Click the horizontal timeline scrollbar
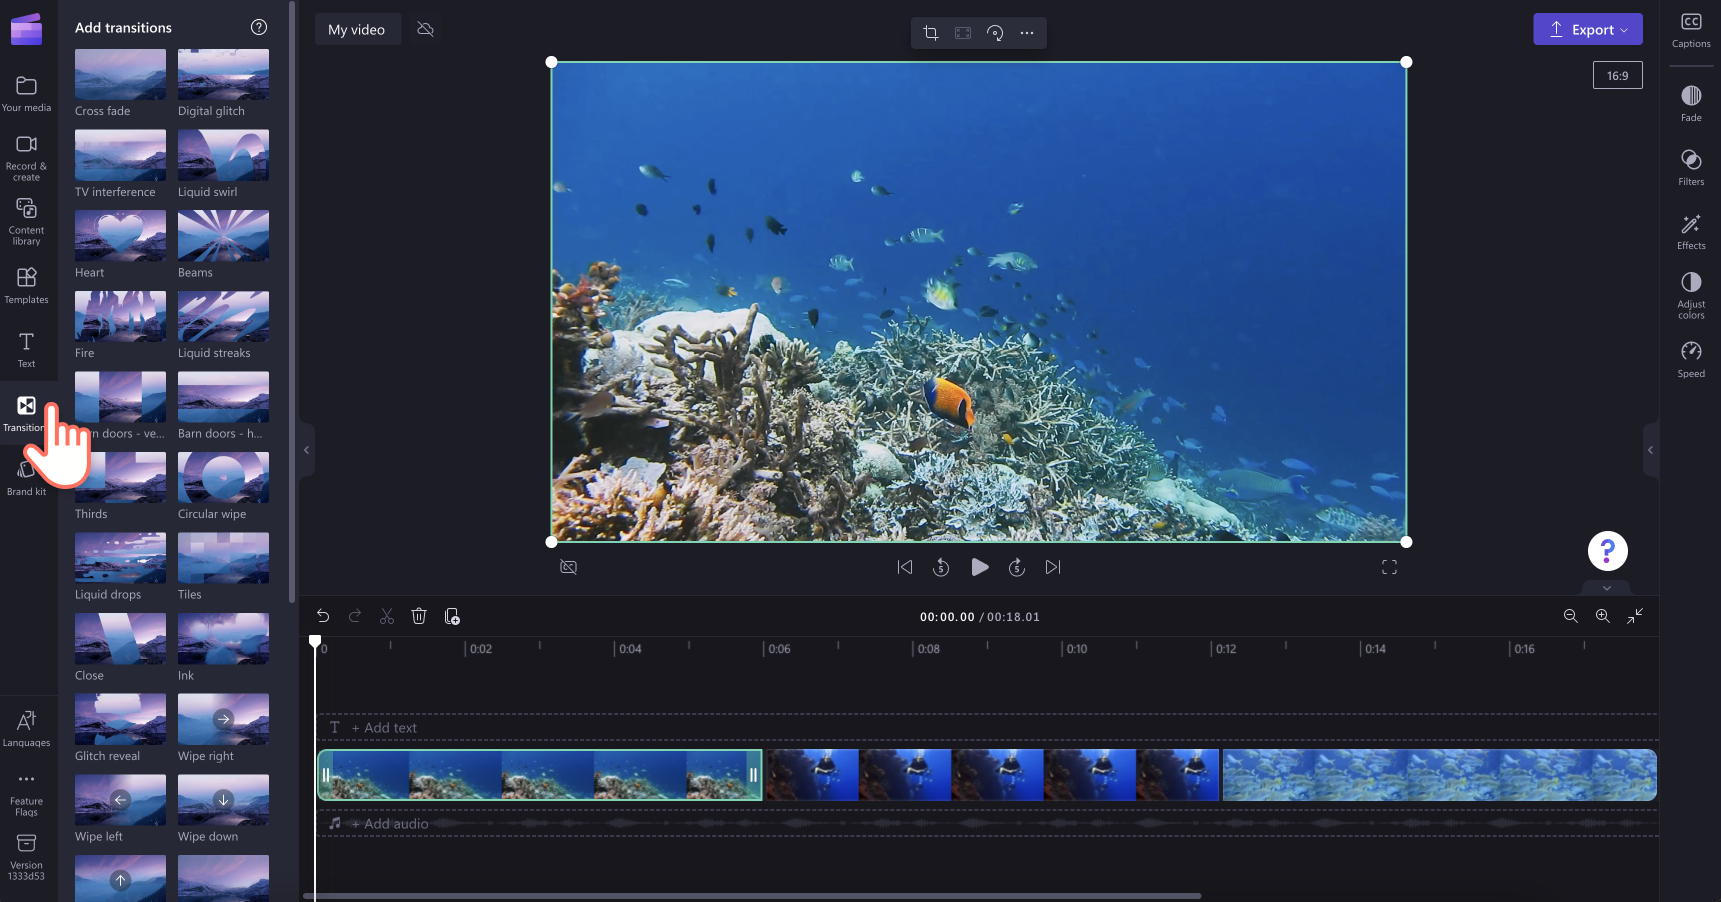The height and width of the screenshot is (902, 1721). pos(752,896)
